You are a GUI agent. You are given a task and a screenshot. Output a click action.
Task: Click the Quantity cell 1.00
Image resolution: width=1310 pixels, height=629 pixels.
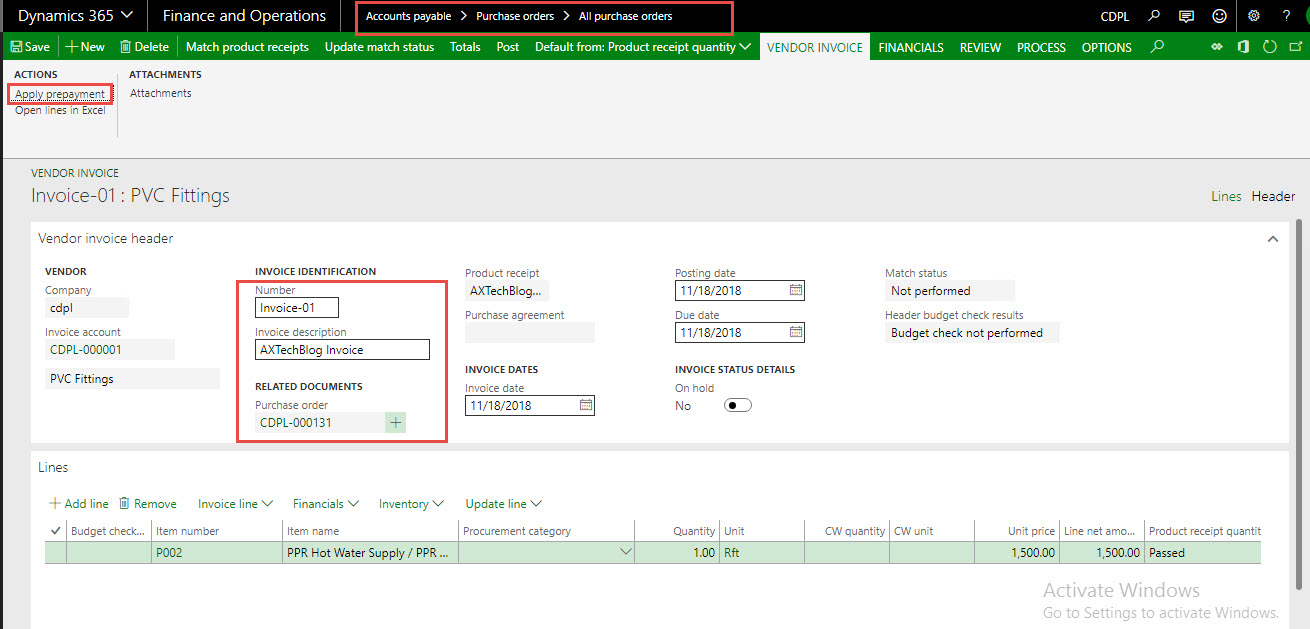click(x=677, y=552)
